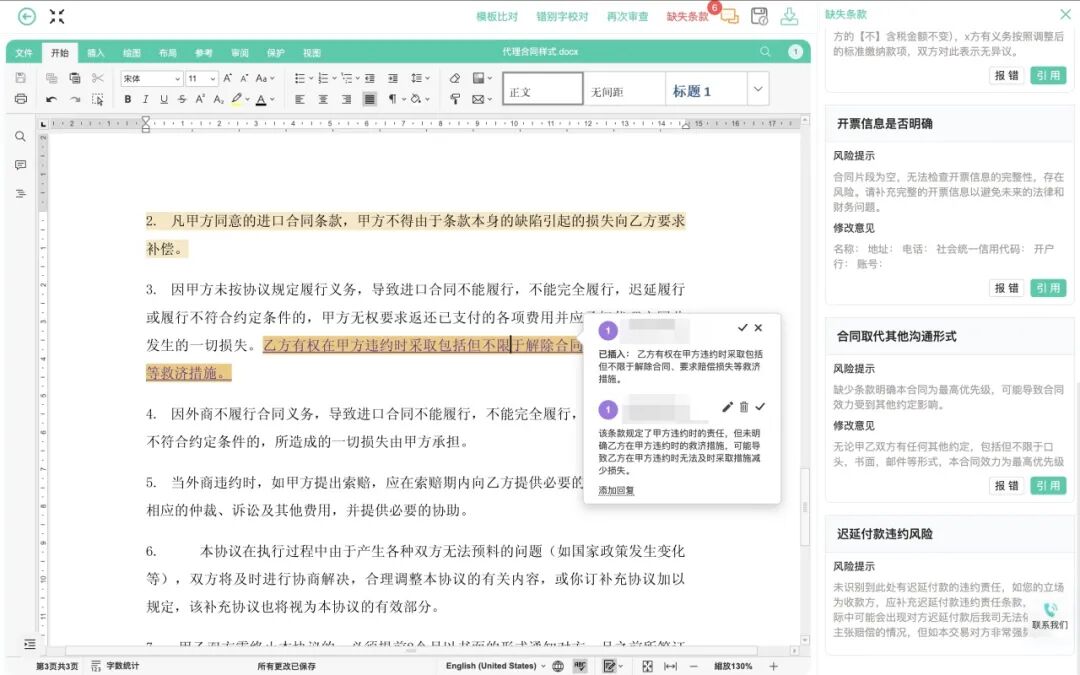Toggle underline formatting

point(162,99)
